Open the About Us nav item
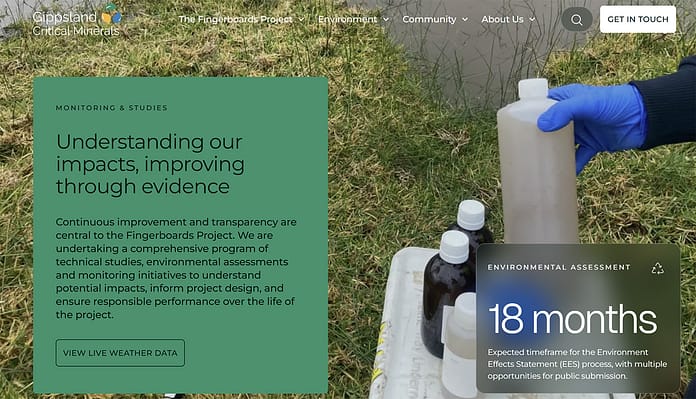 coord(502,20)
